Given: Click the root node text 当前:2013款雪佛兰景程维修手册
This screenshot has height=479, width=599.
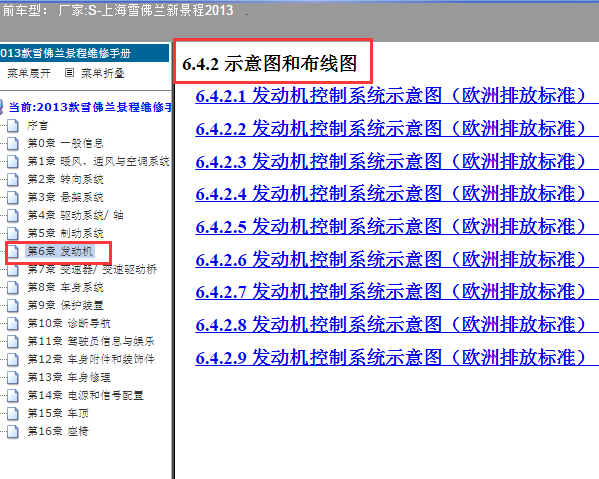Looking at the screenshot, I should 90,107.
